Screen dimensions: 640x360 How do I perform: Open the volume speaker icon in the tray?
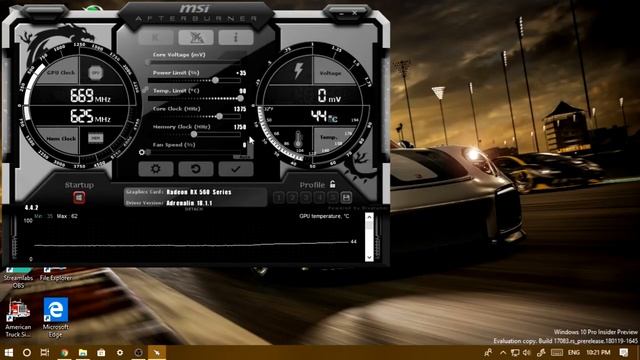(x=527, y=352)
